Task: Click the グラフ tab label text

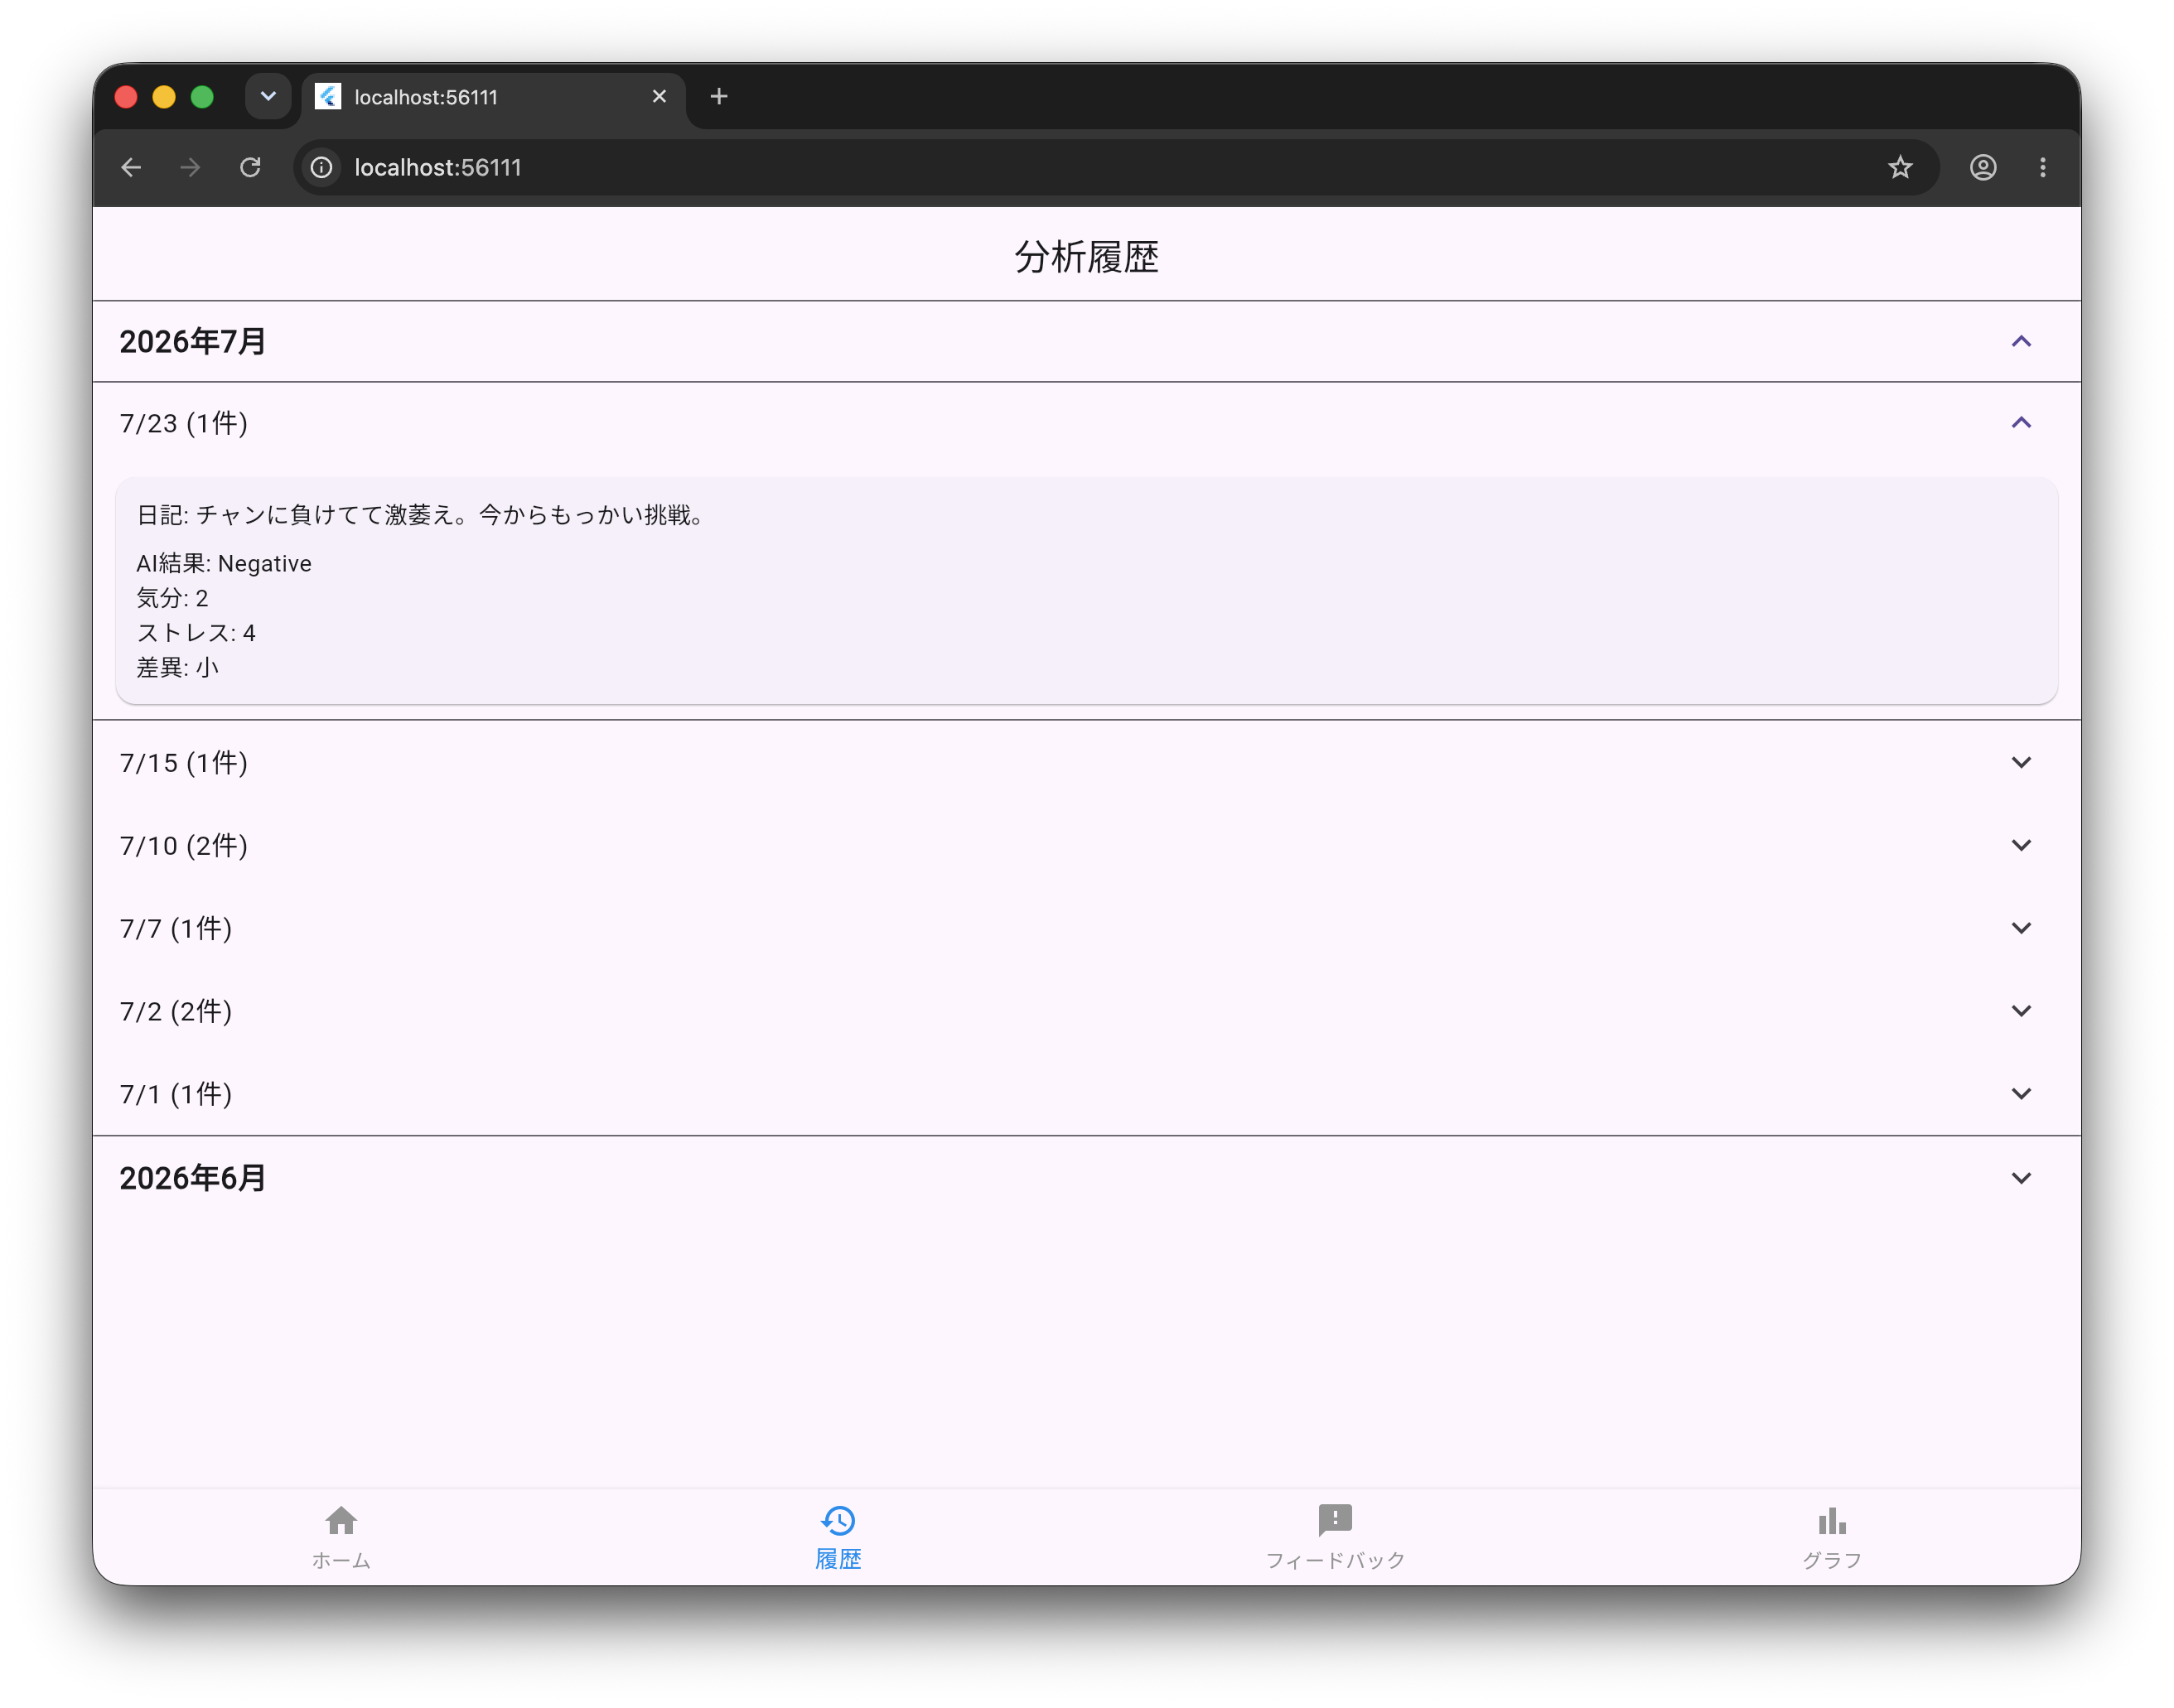Action: click(1832, 1560)
